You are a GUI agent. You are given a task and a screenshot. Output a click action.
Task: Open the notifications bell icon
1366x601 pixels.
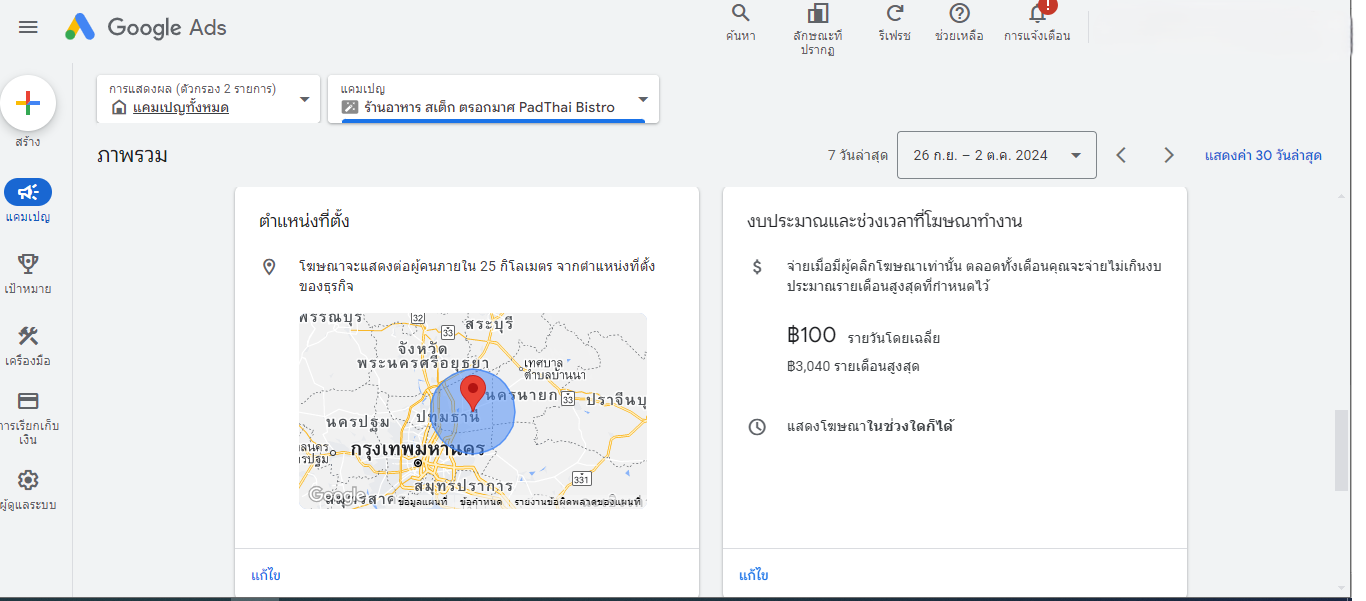1037,14
